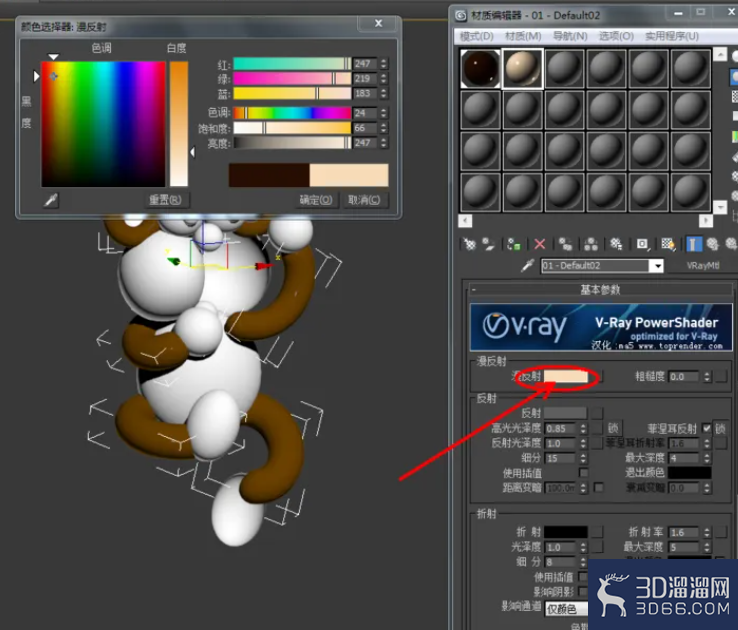Click the 粗糙度 0.0 spinner arrows

[x=707, y=377]
